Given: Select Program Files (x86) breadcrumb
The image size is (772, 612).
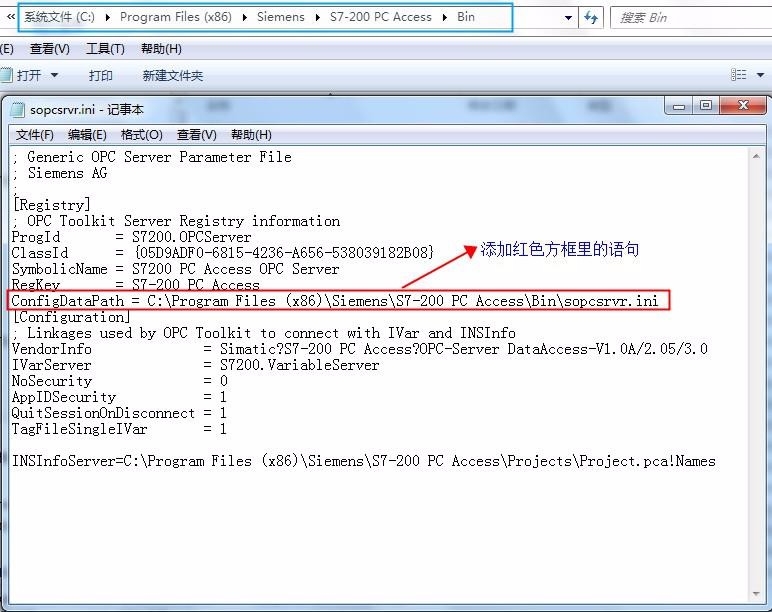Looking at the screenshot, I should [x=176, y=17].
